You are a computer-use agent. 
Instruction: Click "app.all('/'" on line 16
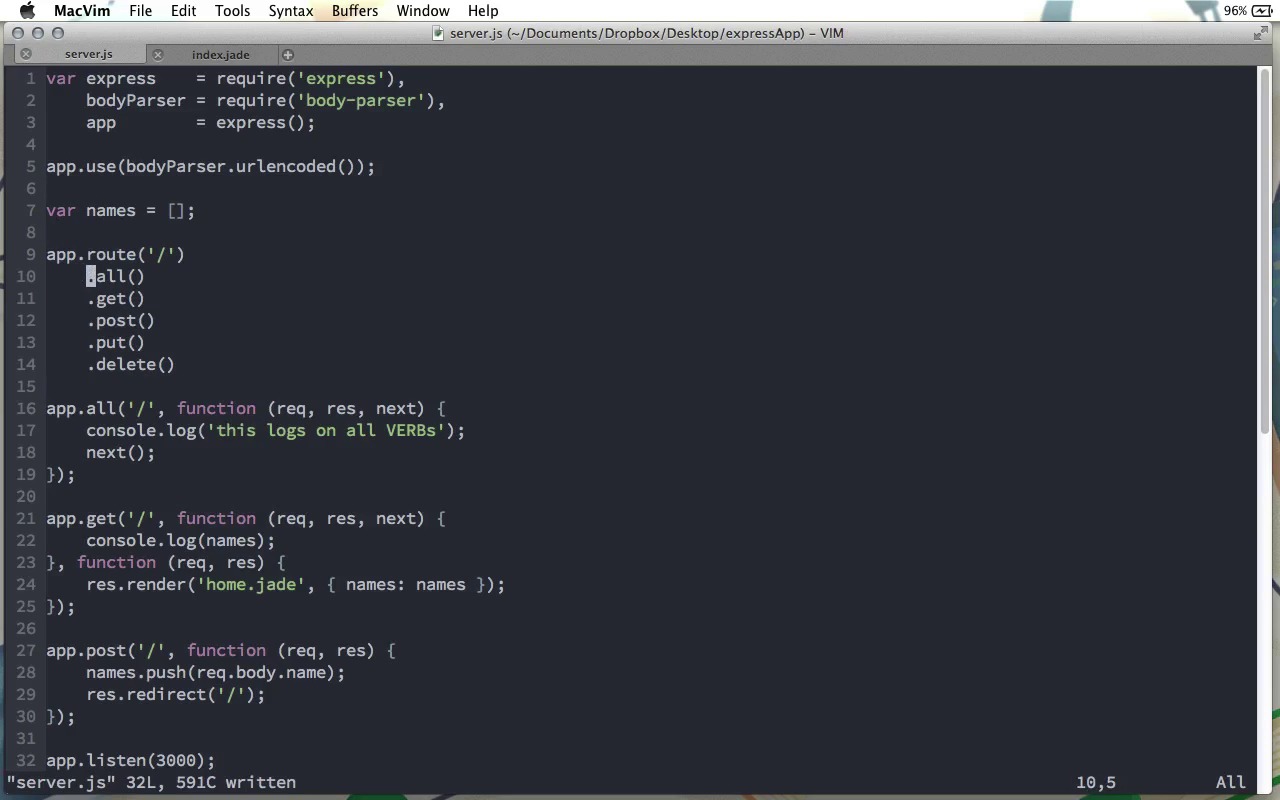(x=101, y=408)
